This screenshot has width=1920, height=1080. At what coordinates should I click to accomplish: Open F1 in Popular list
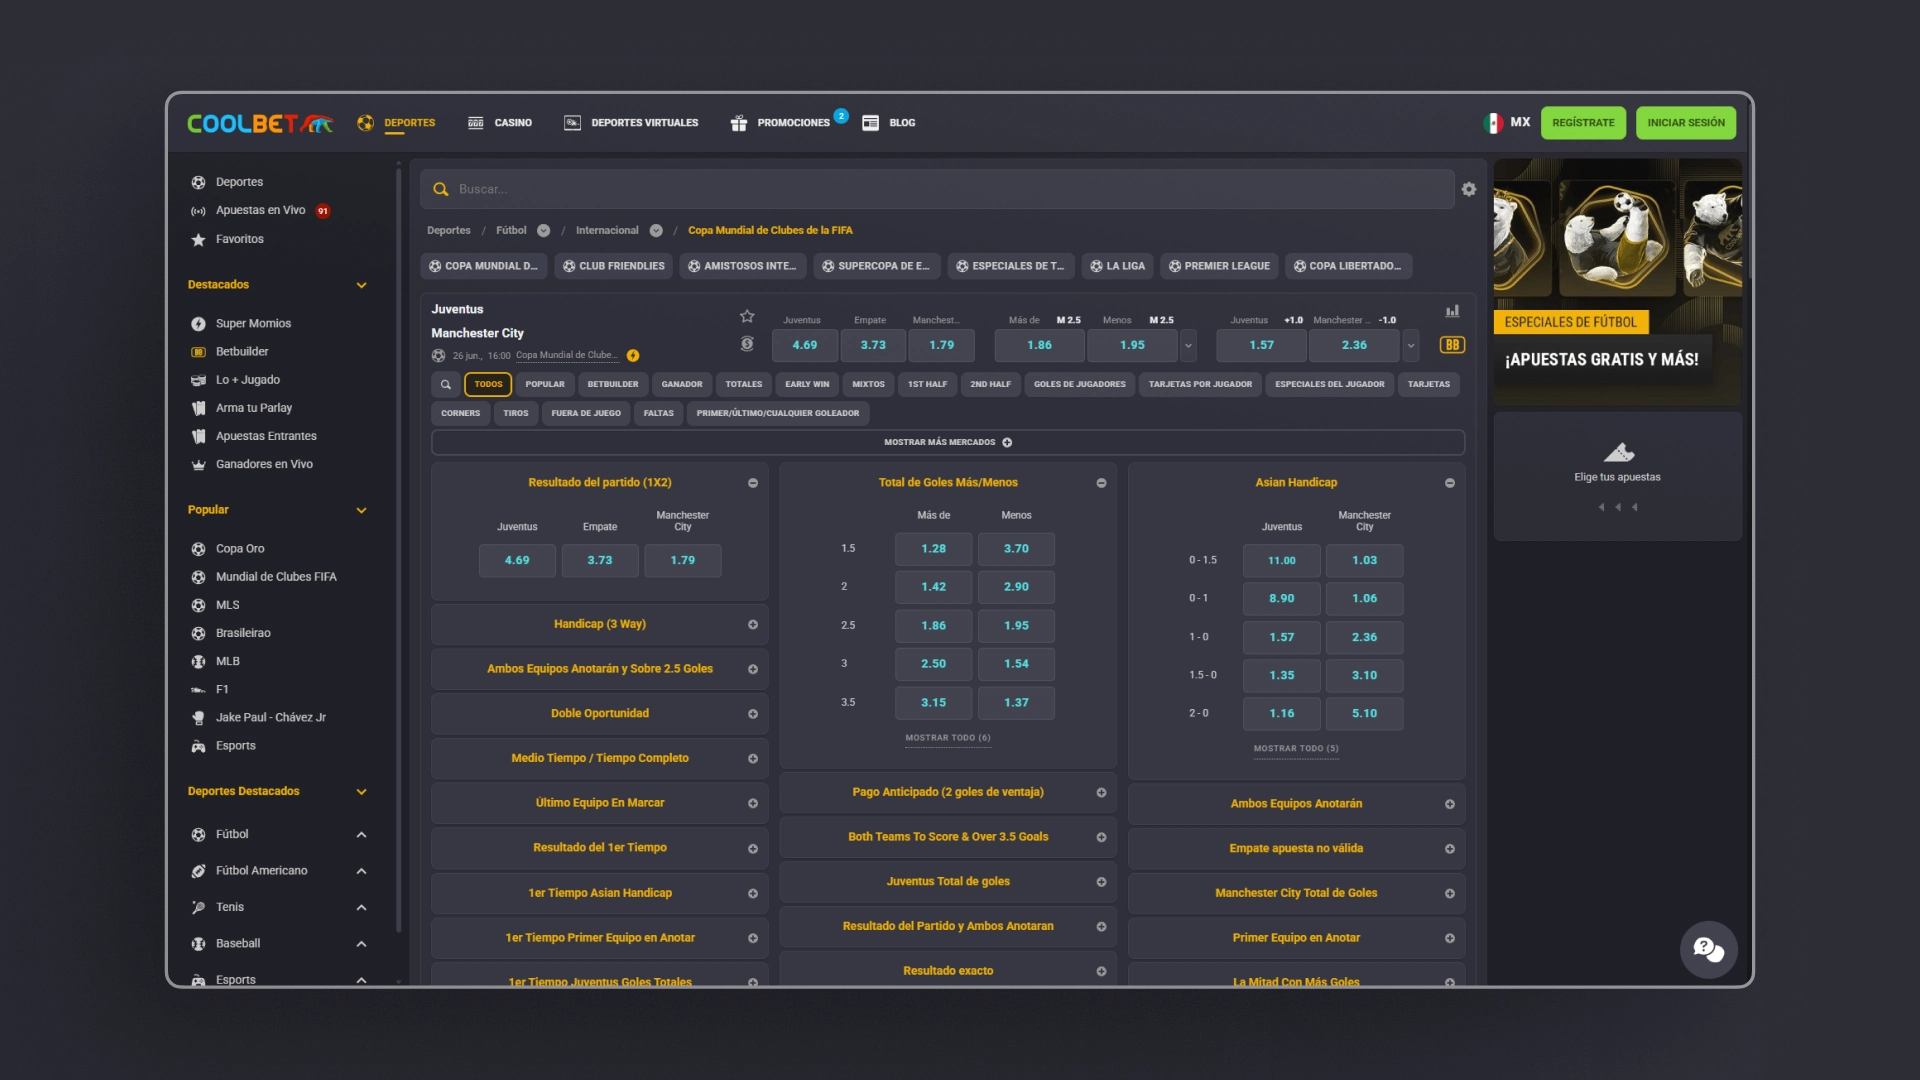tap(222, 689)
